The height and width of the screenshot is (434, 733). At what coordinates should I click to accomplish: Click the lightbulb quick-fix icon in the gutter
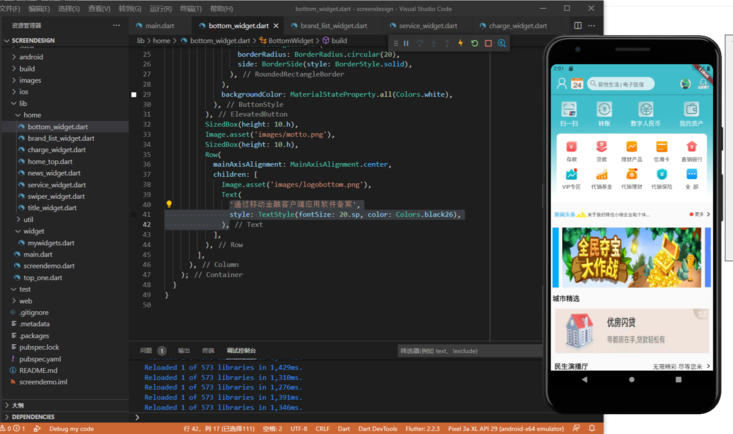point(169,204)
